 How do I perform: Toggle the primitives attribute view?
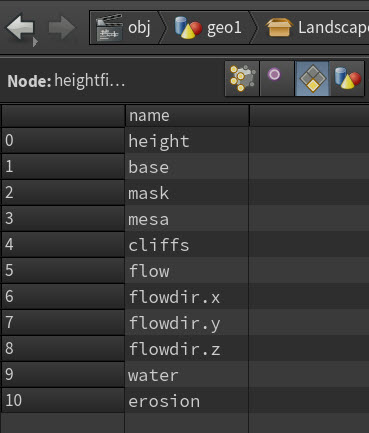[312, 79]
